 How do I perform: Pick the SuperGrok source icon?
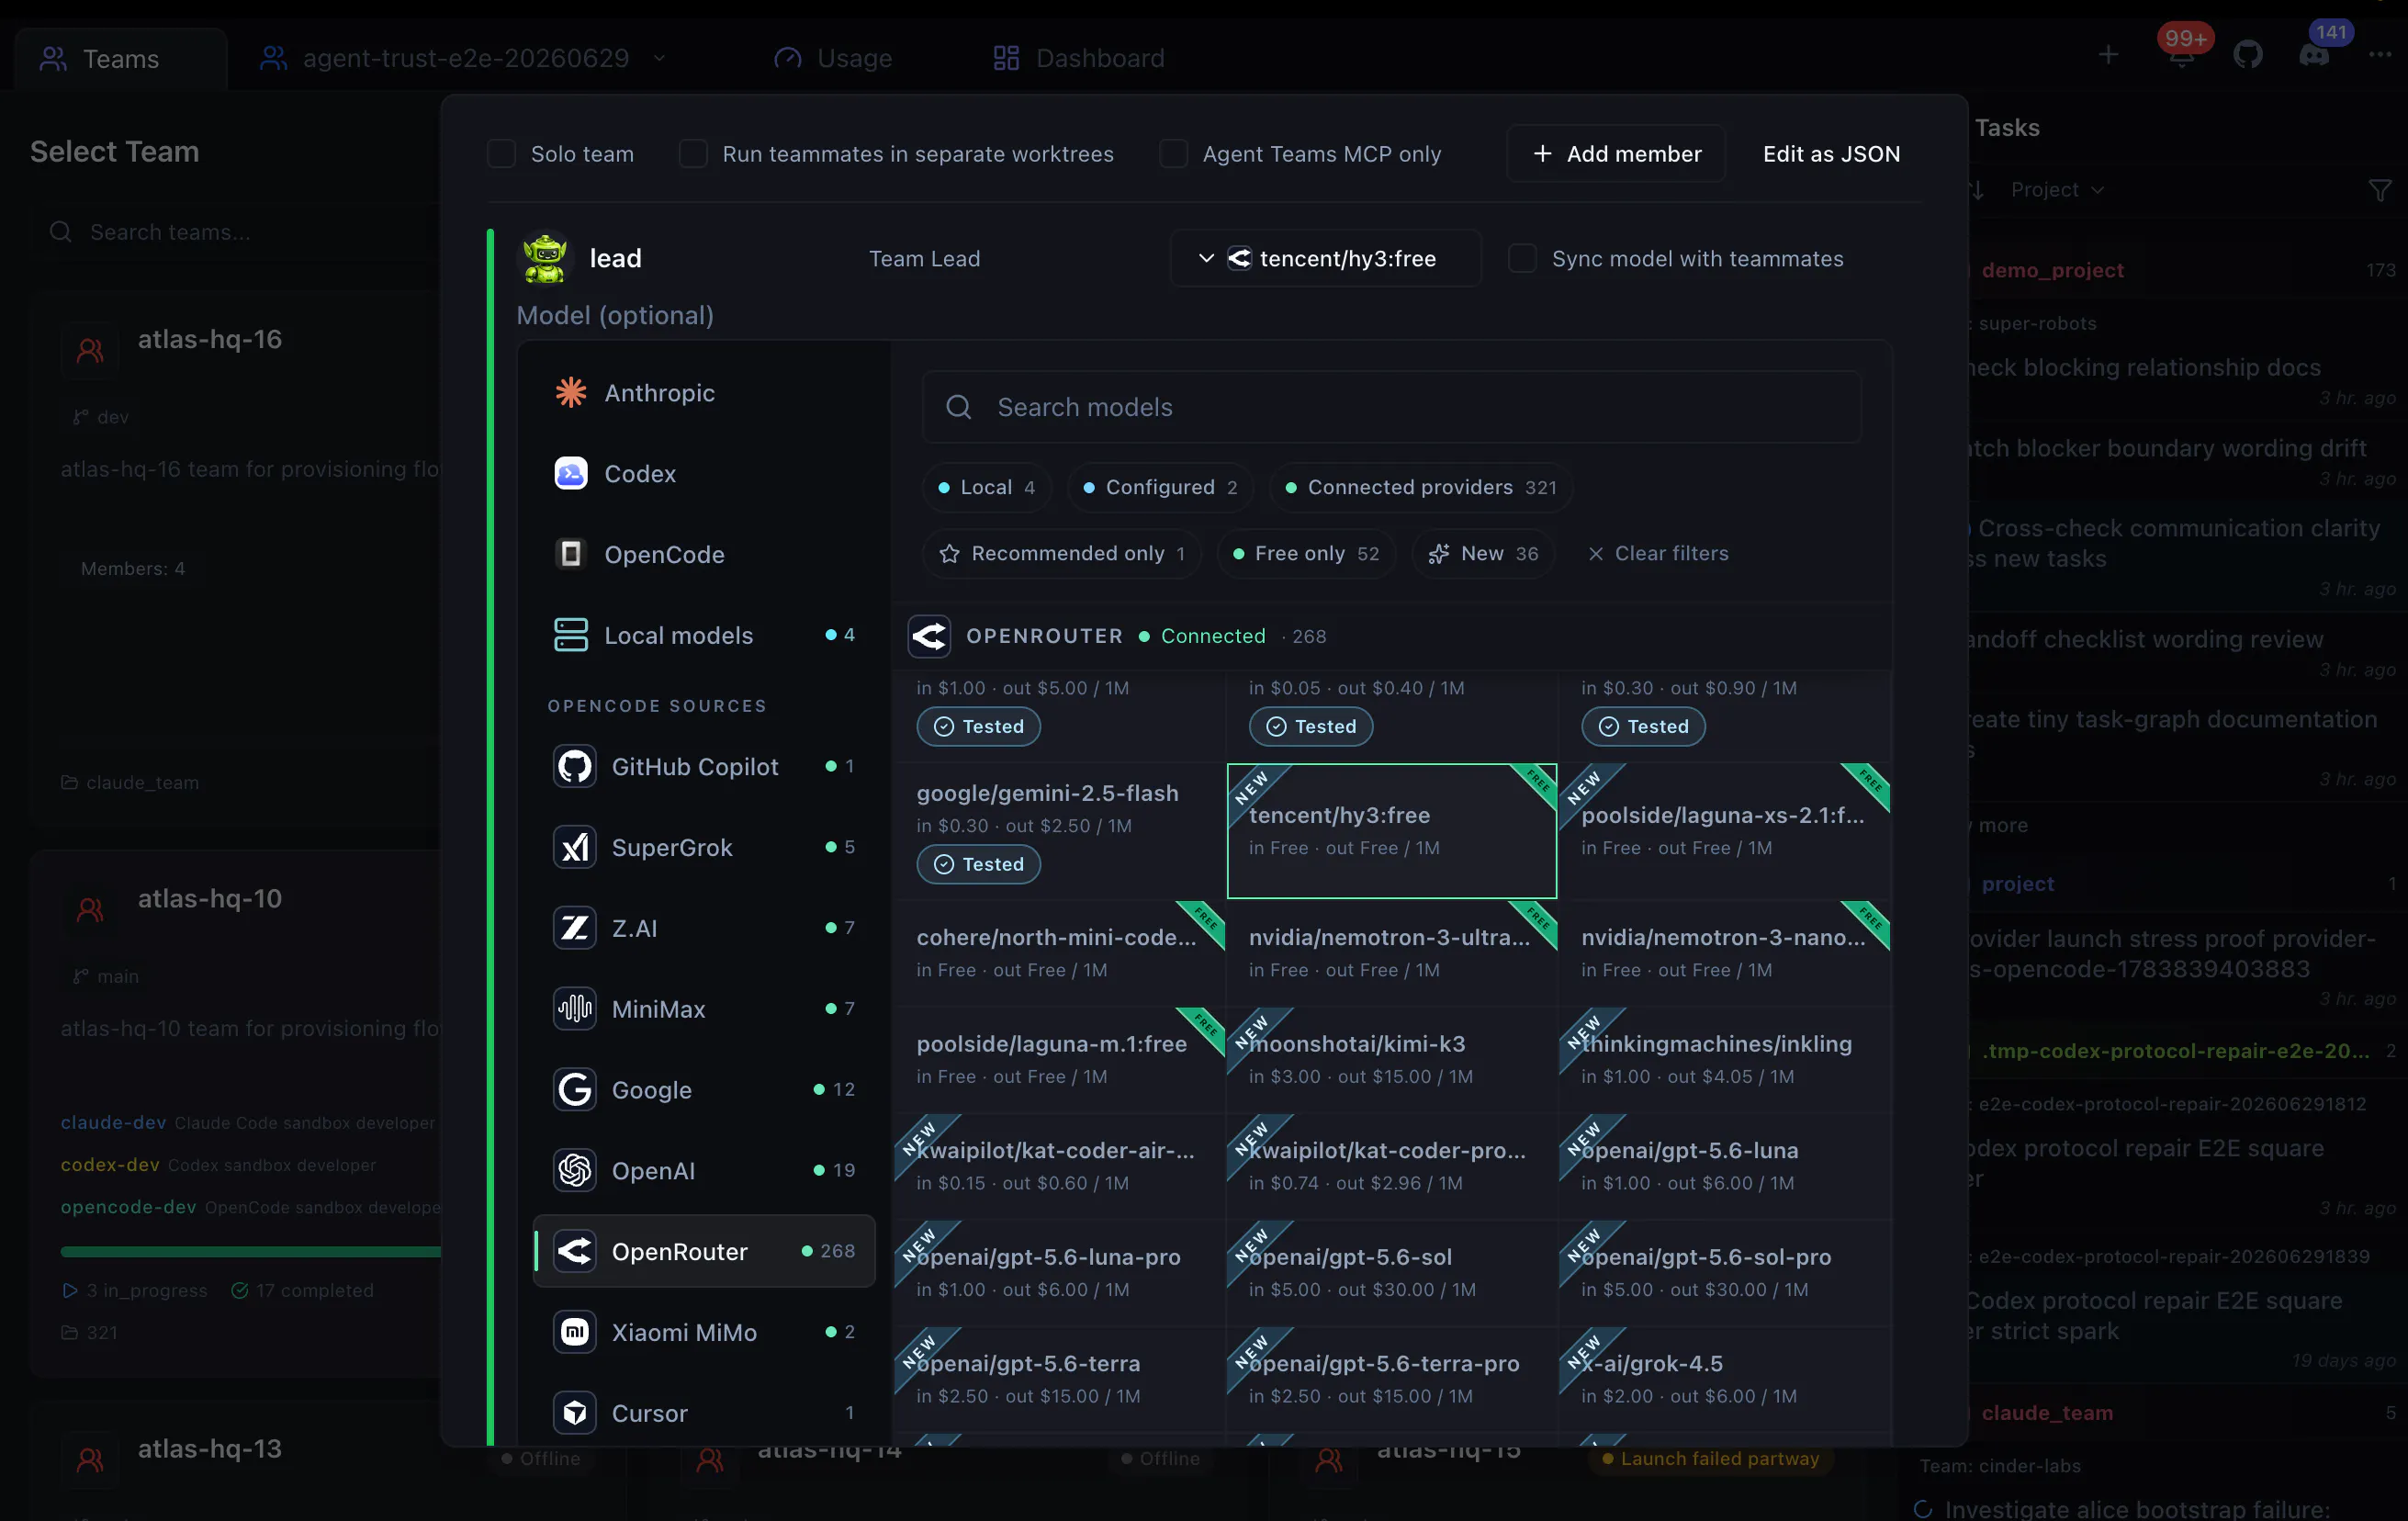tap(575, 848)
